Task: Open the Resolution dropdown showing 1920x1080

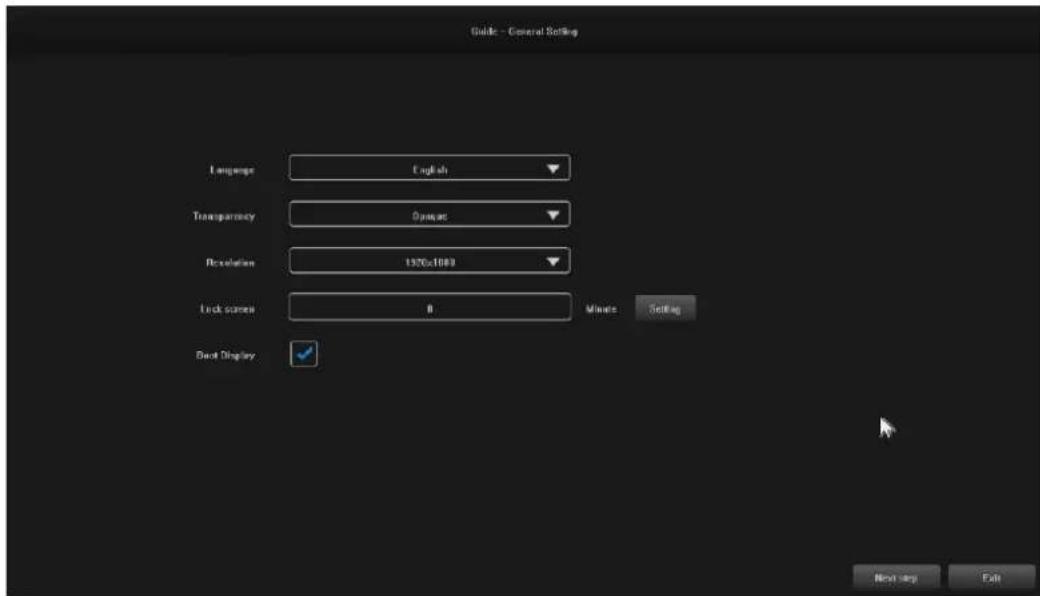Action: 429,261
